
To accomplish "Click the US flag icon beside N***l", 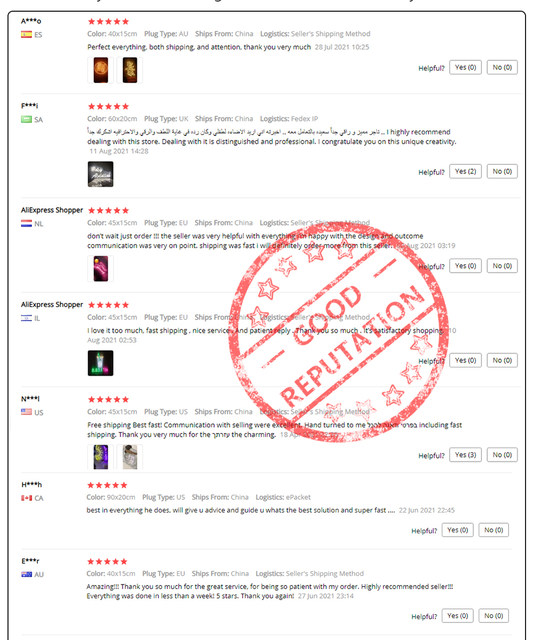I will 27,412.
